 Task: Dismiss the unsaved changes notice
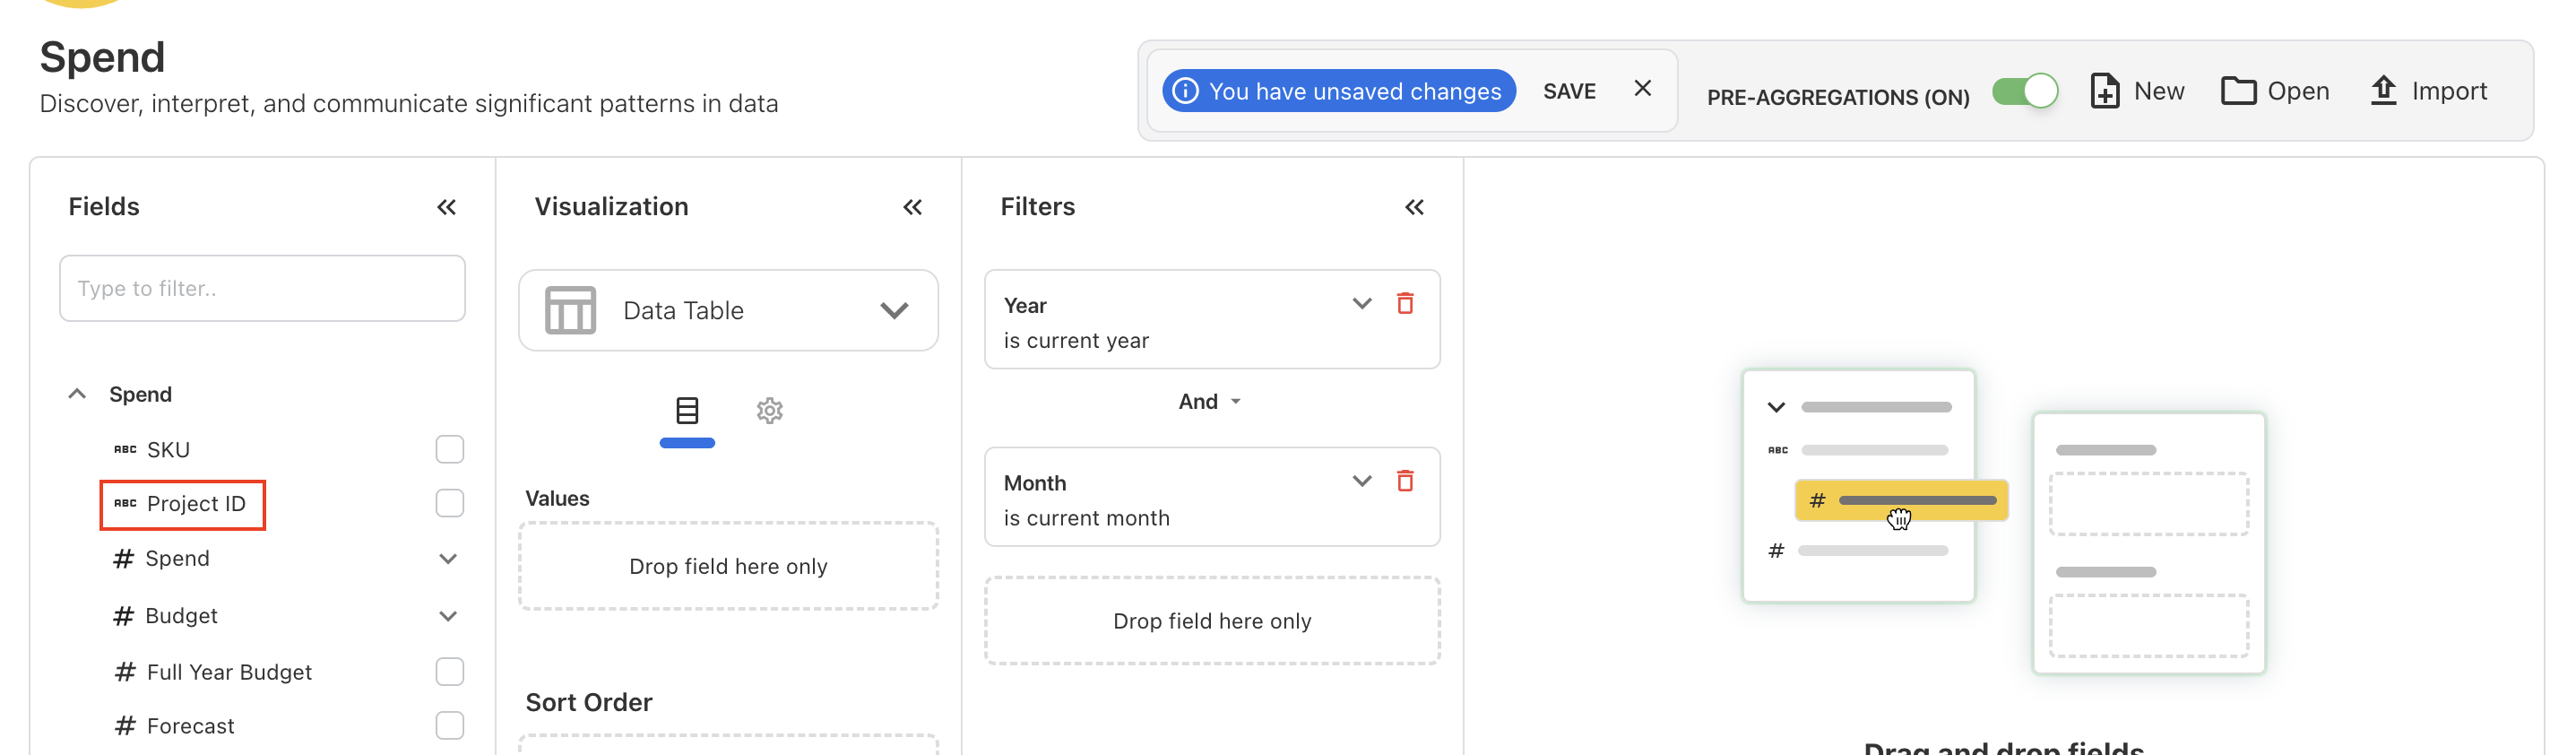click(1642, 89)
